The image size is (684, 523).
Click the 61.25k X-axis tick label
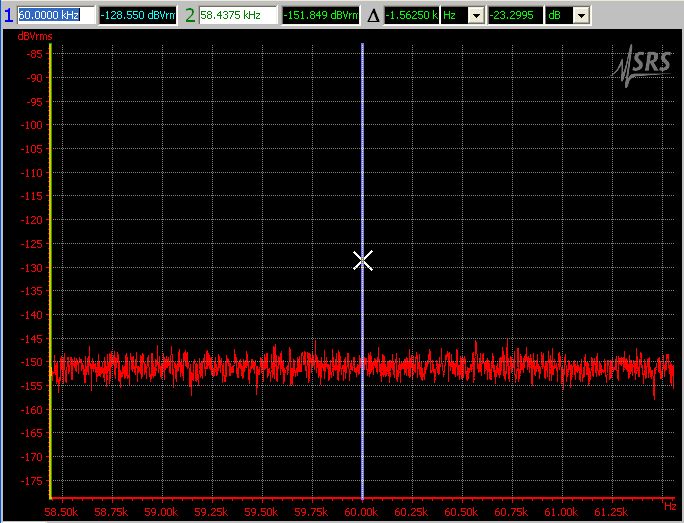[x=613, y=512]
